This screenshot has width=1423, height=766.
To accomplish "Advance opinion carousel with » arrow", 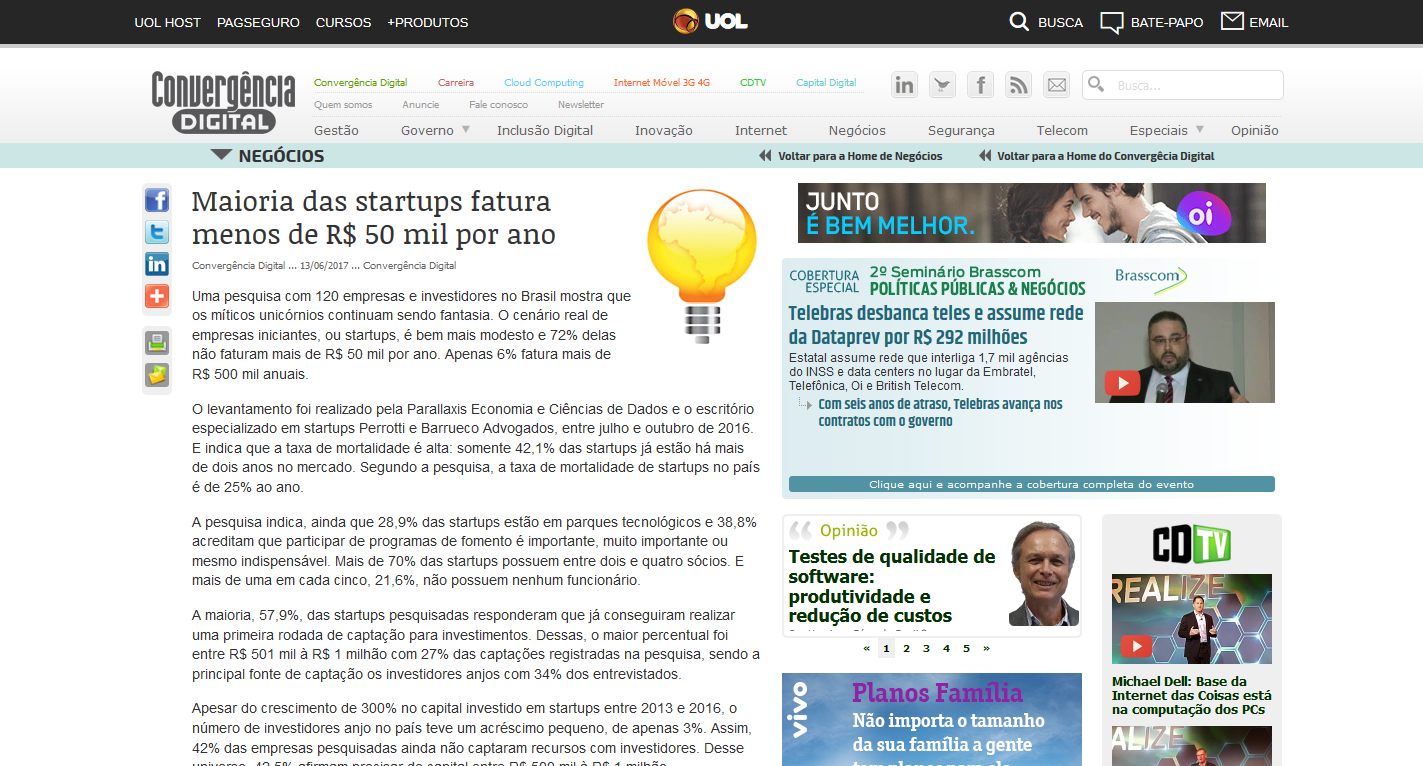I will [986, 648].
